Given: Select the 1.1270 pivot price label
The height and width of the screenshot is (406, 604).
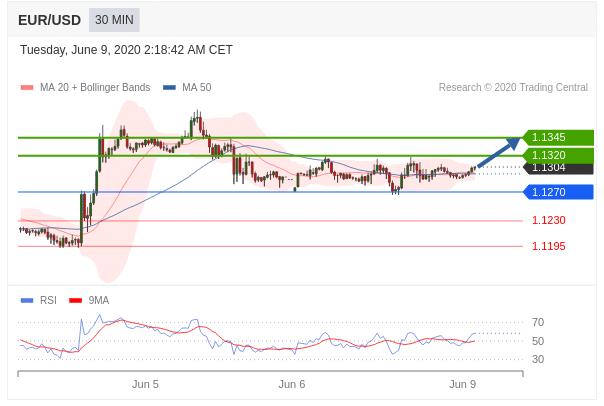Looking at the screenshot, I should [x=558, y=192].
